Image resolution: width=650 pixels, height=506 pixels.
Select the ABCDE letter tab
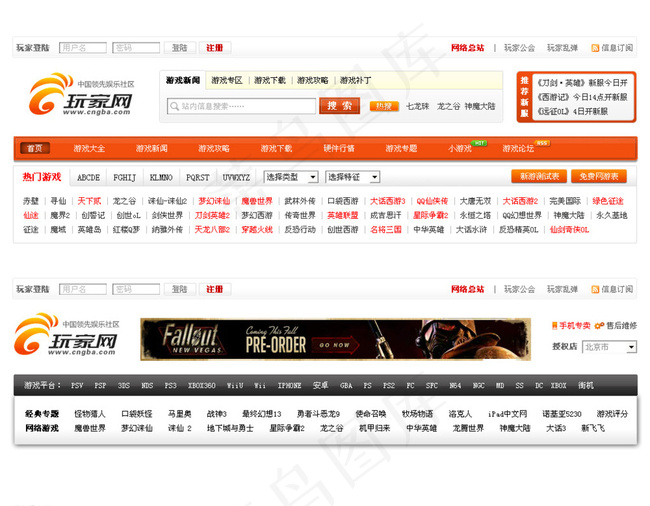pos(89,177)
